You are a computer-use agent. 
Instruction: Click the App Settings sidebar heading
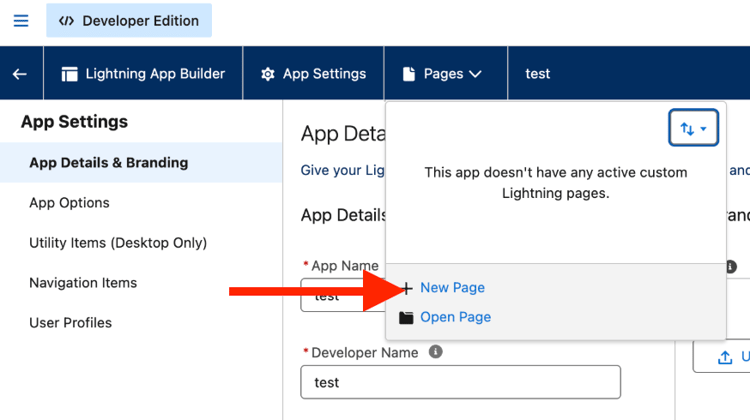(75, 122)
